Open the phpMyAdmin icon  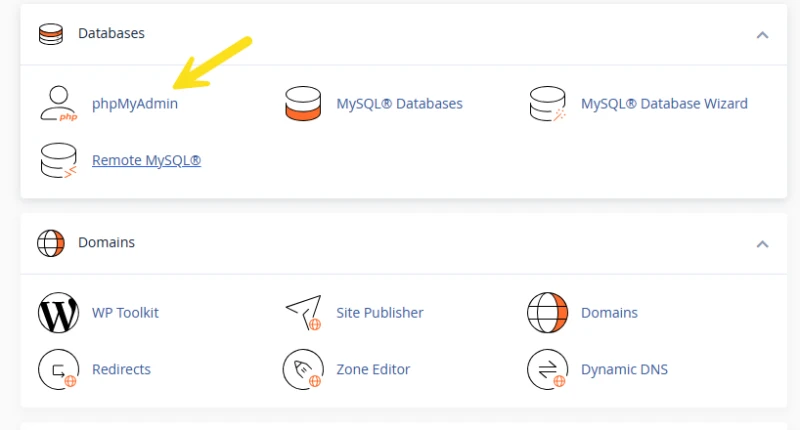[x=59, y=104]
